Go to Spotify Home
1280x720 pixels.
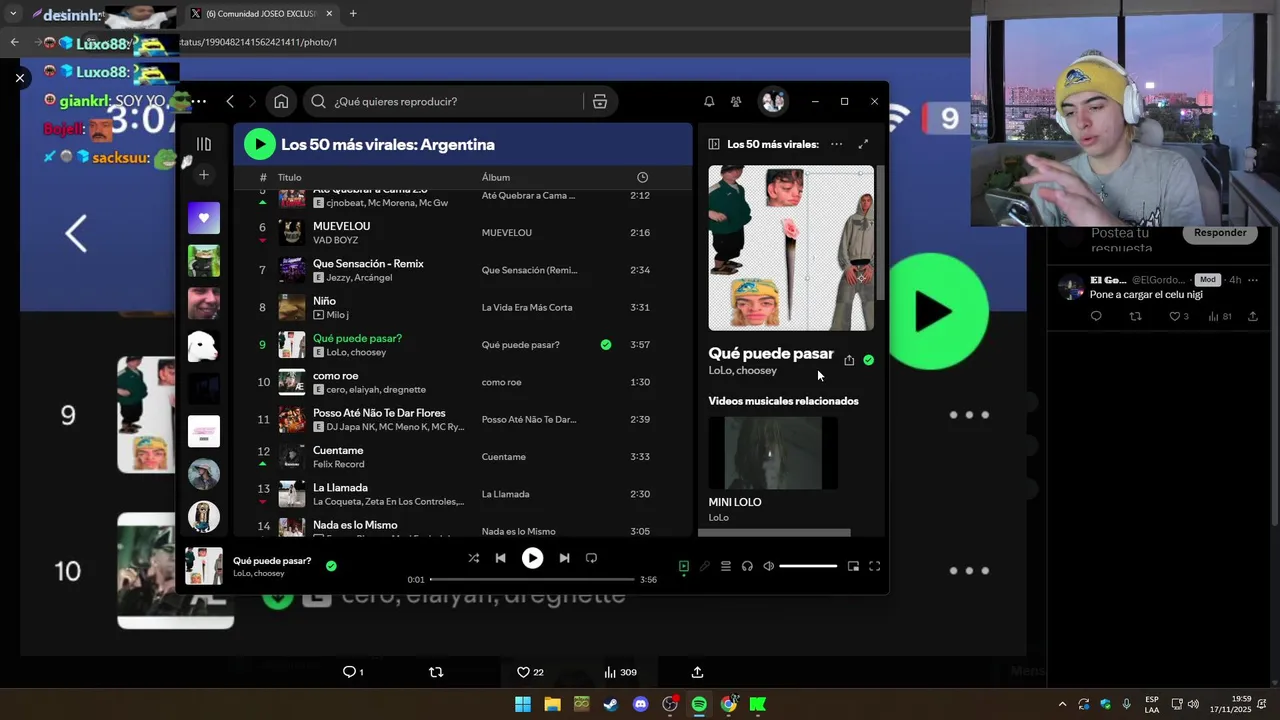click(x=281, y=101)
